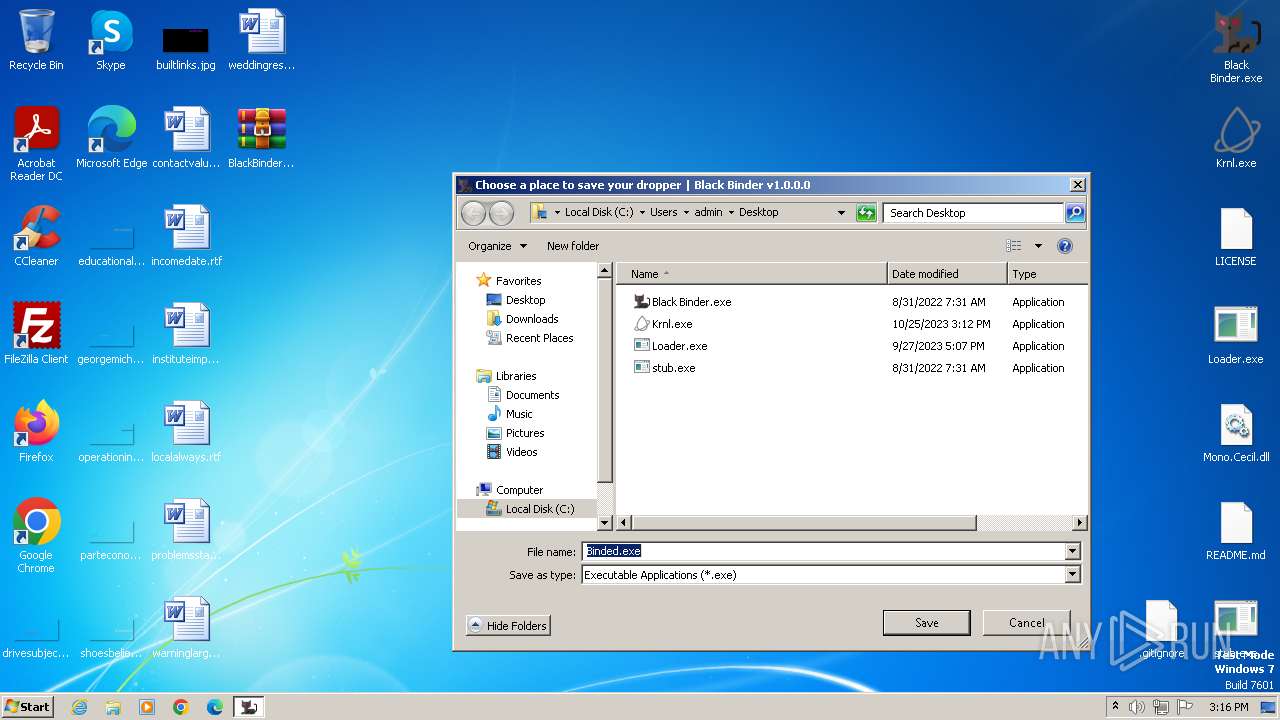Open Acrobat Reader DC shortcut

click(36, 144)
